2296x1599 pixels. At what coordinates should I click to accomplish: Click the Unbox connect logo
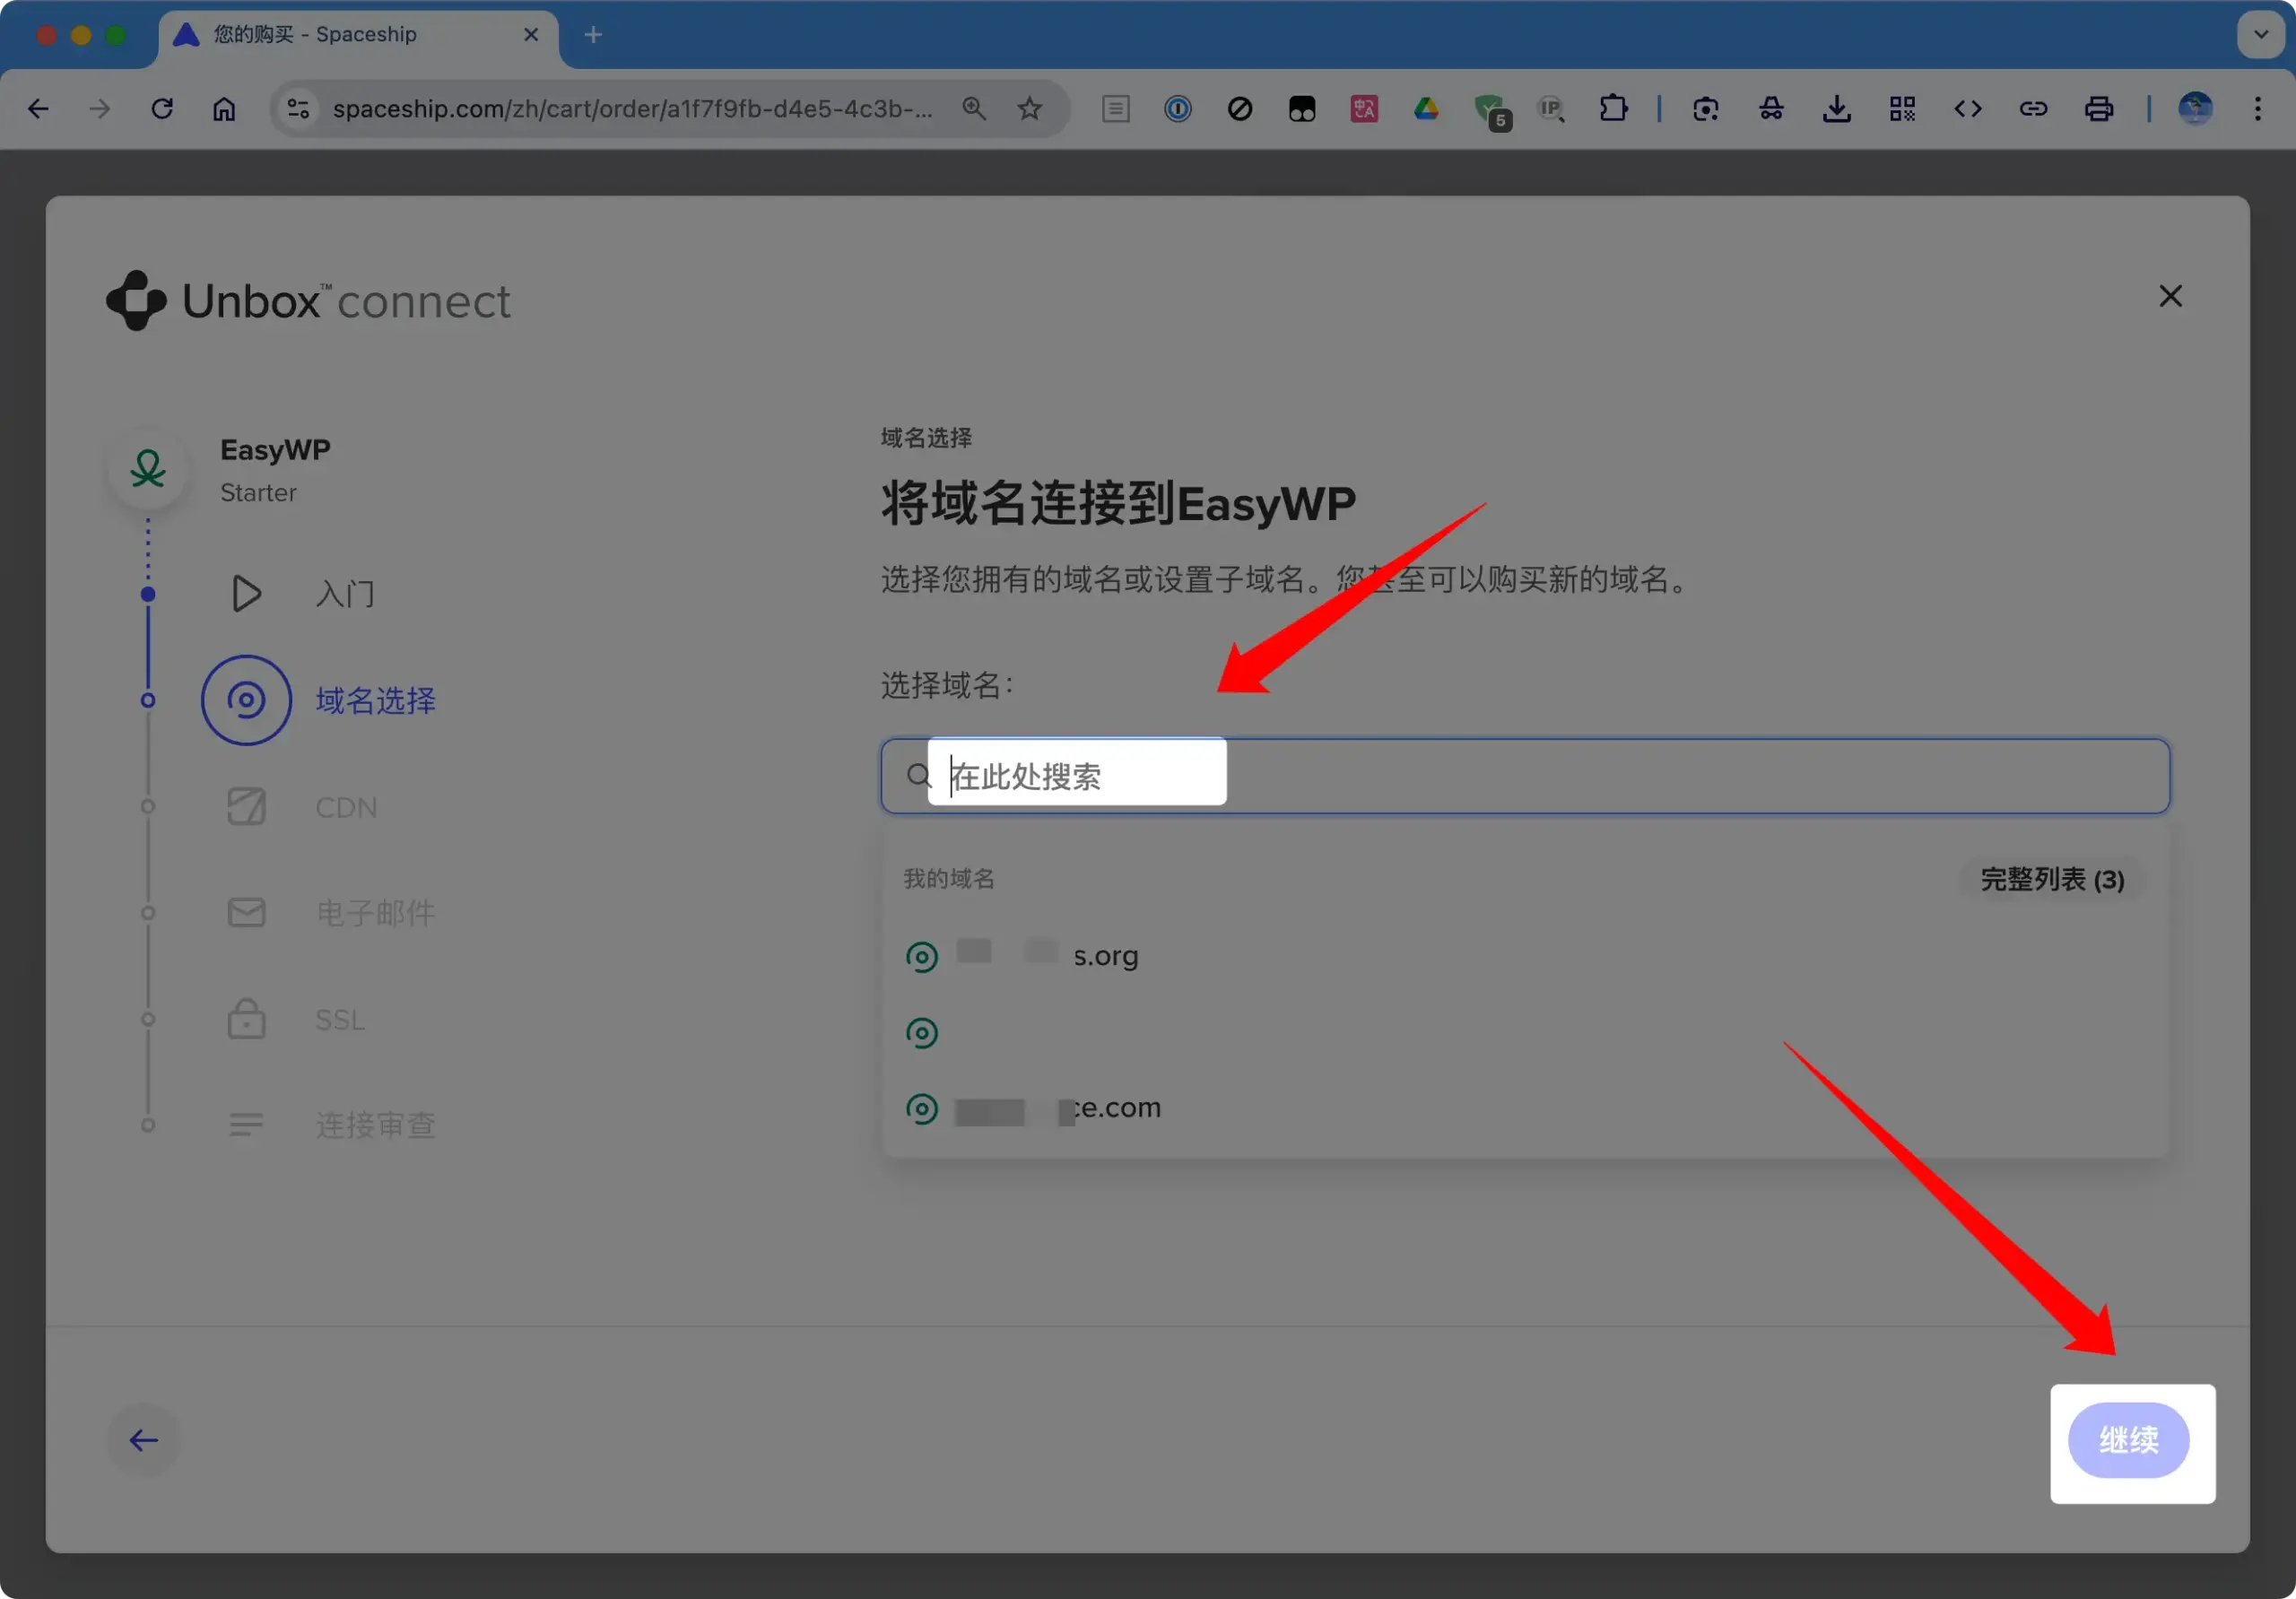coord(308,300)
